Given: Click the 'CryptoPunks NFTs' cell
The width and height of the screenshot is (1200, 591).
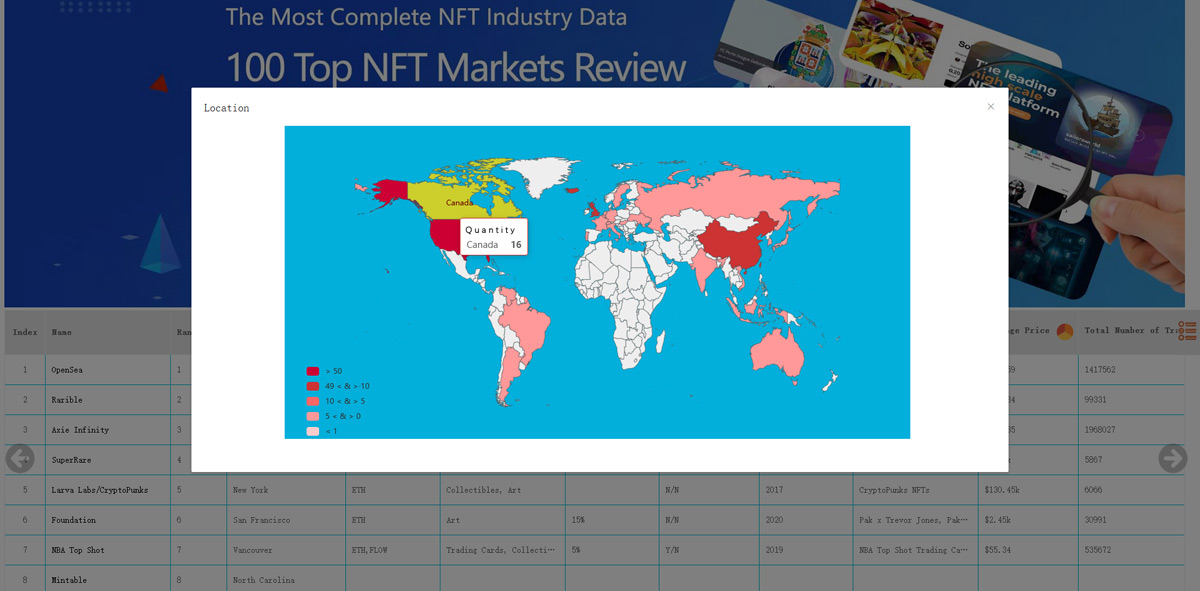Looking at the screenshot, I should [x=915, y=490].
